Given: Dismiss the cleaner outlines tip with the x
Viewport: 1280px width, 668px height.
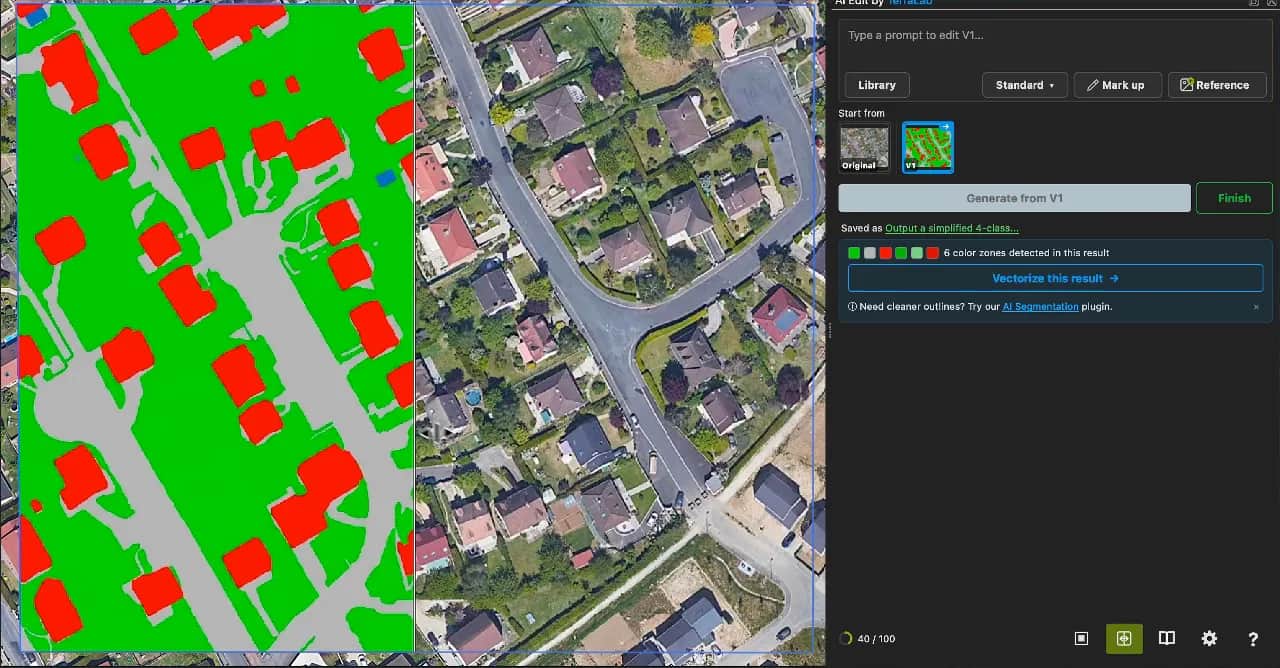Looking at the screenshot, I should pyautogui.click(x=1256, y=307).
